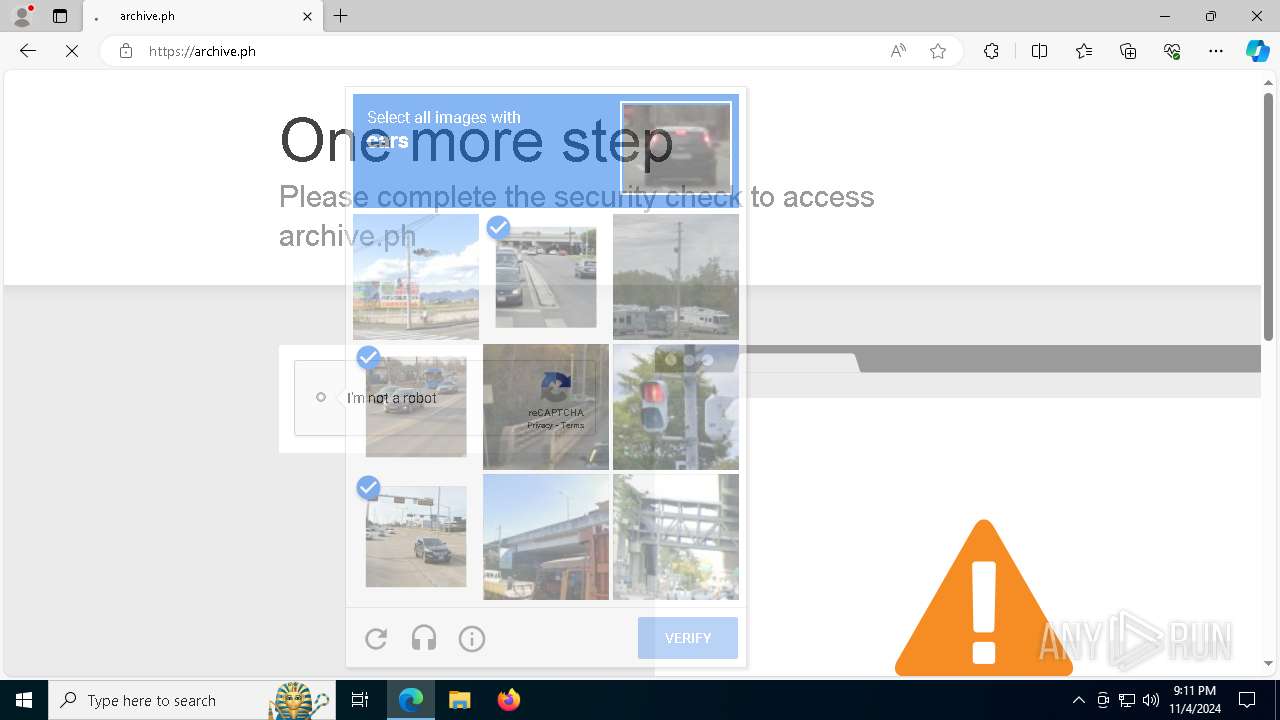Switch to the archive.ph tab
Screen dimensions: 1280x720
[203, 16]
